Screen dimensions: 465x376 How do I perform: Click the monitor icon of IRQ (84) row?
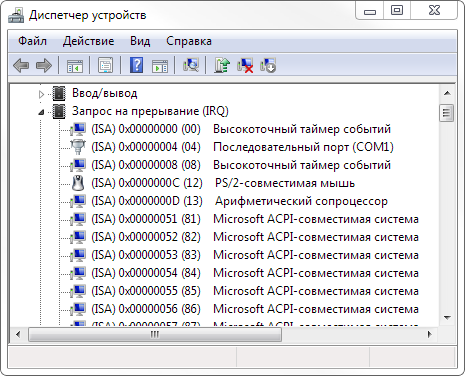tap(78, 273)
